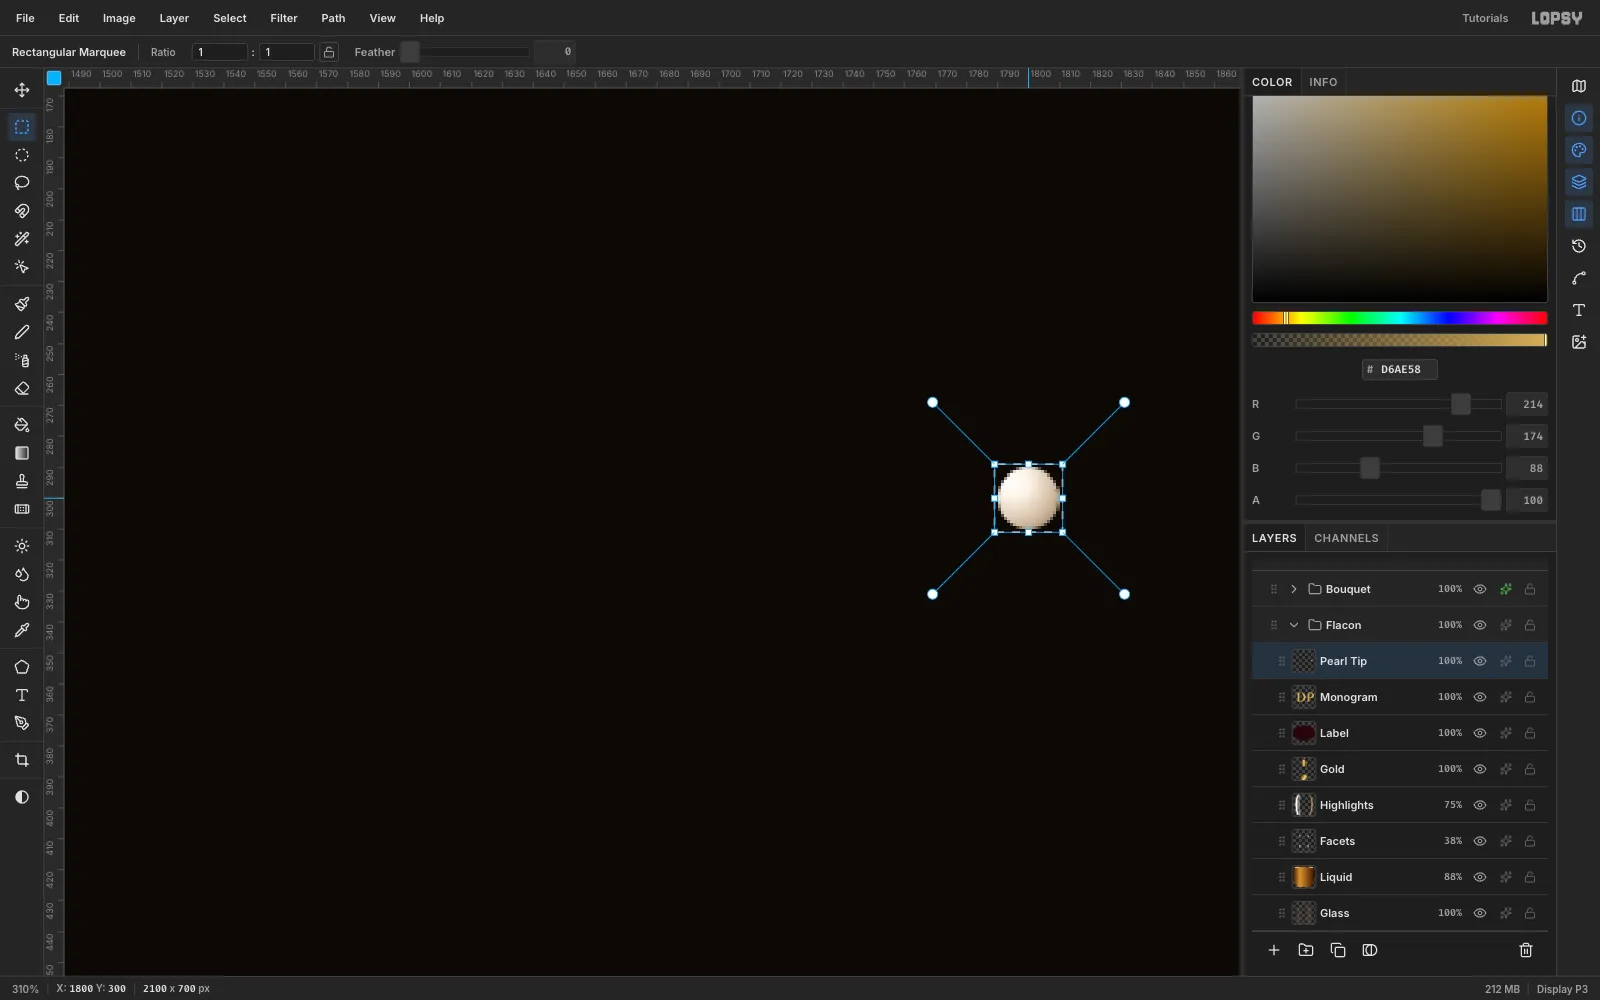Lock the Highlights layer
Image resolution: width=1600 pixels, height=1000 pixels.
coord(1530,805)
